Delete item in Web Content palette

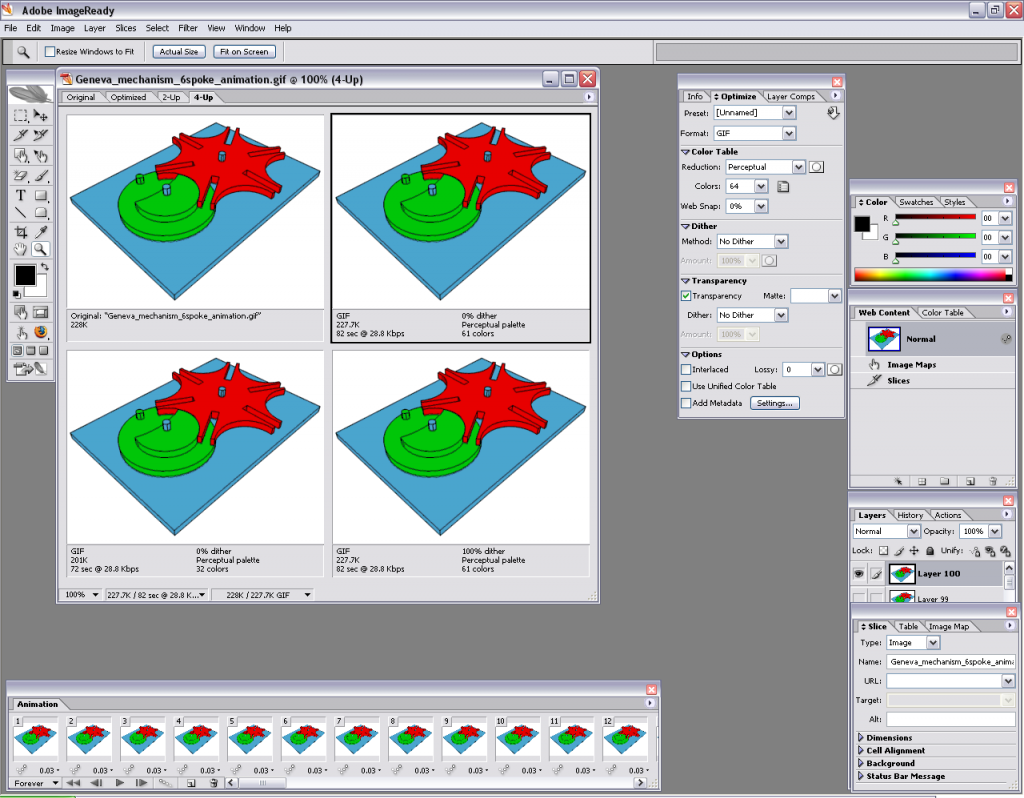pyautogui.click(x=992, y=481)
